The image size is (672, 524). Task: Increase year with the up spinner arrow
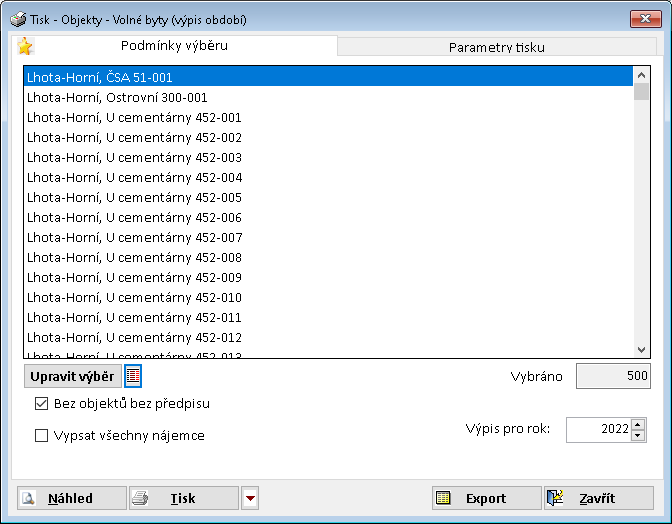pyautogui.click(x=638, y=424)
